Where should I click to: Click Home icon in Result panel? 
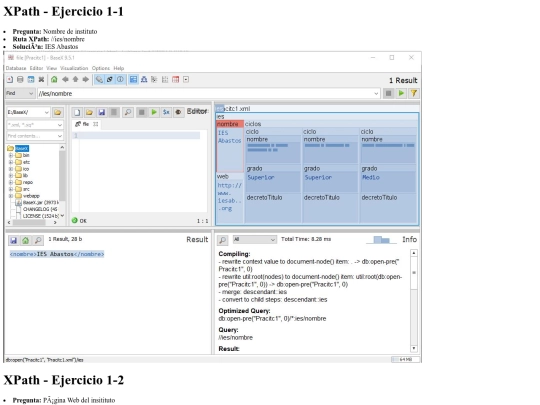pyautogui.click(x=25, y=240)
